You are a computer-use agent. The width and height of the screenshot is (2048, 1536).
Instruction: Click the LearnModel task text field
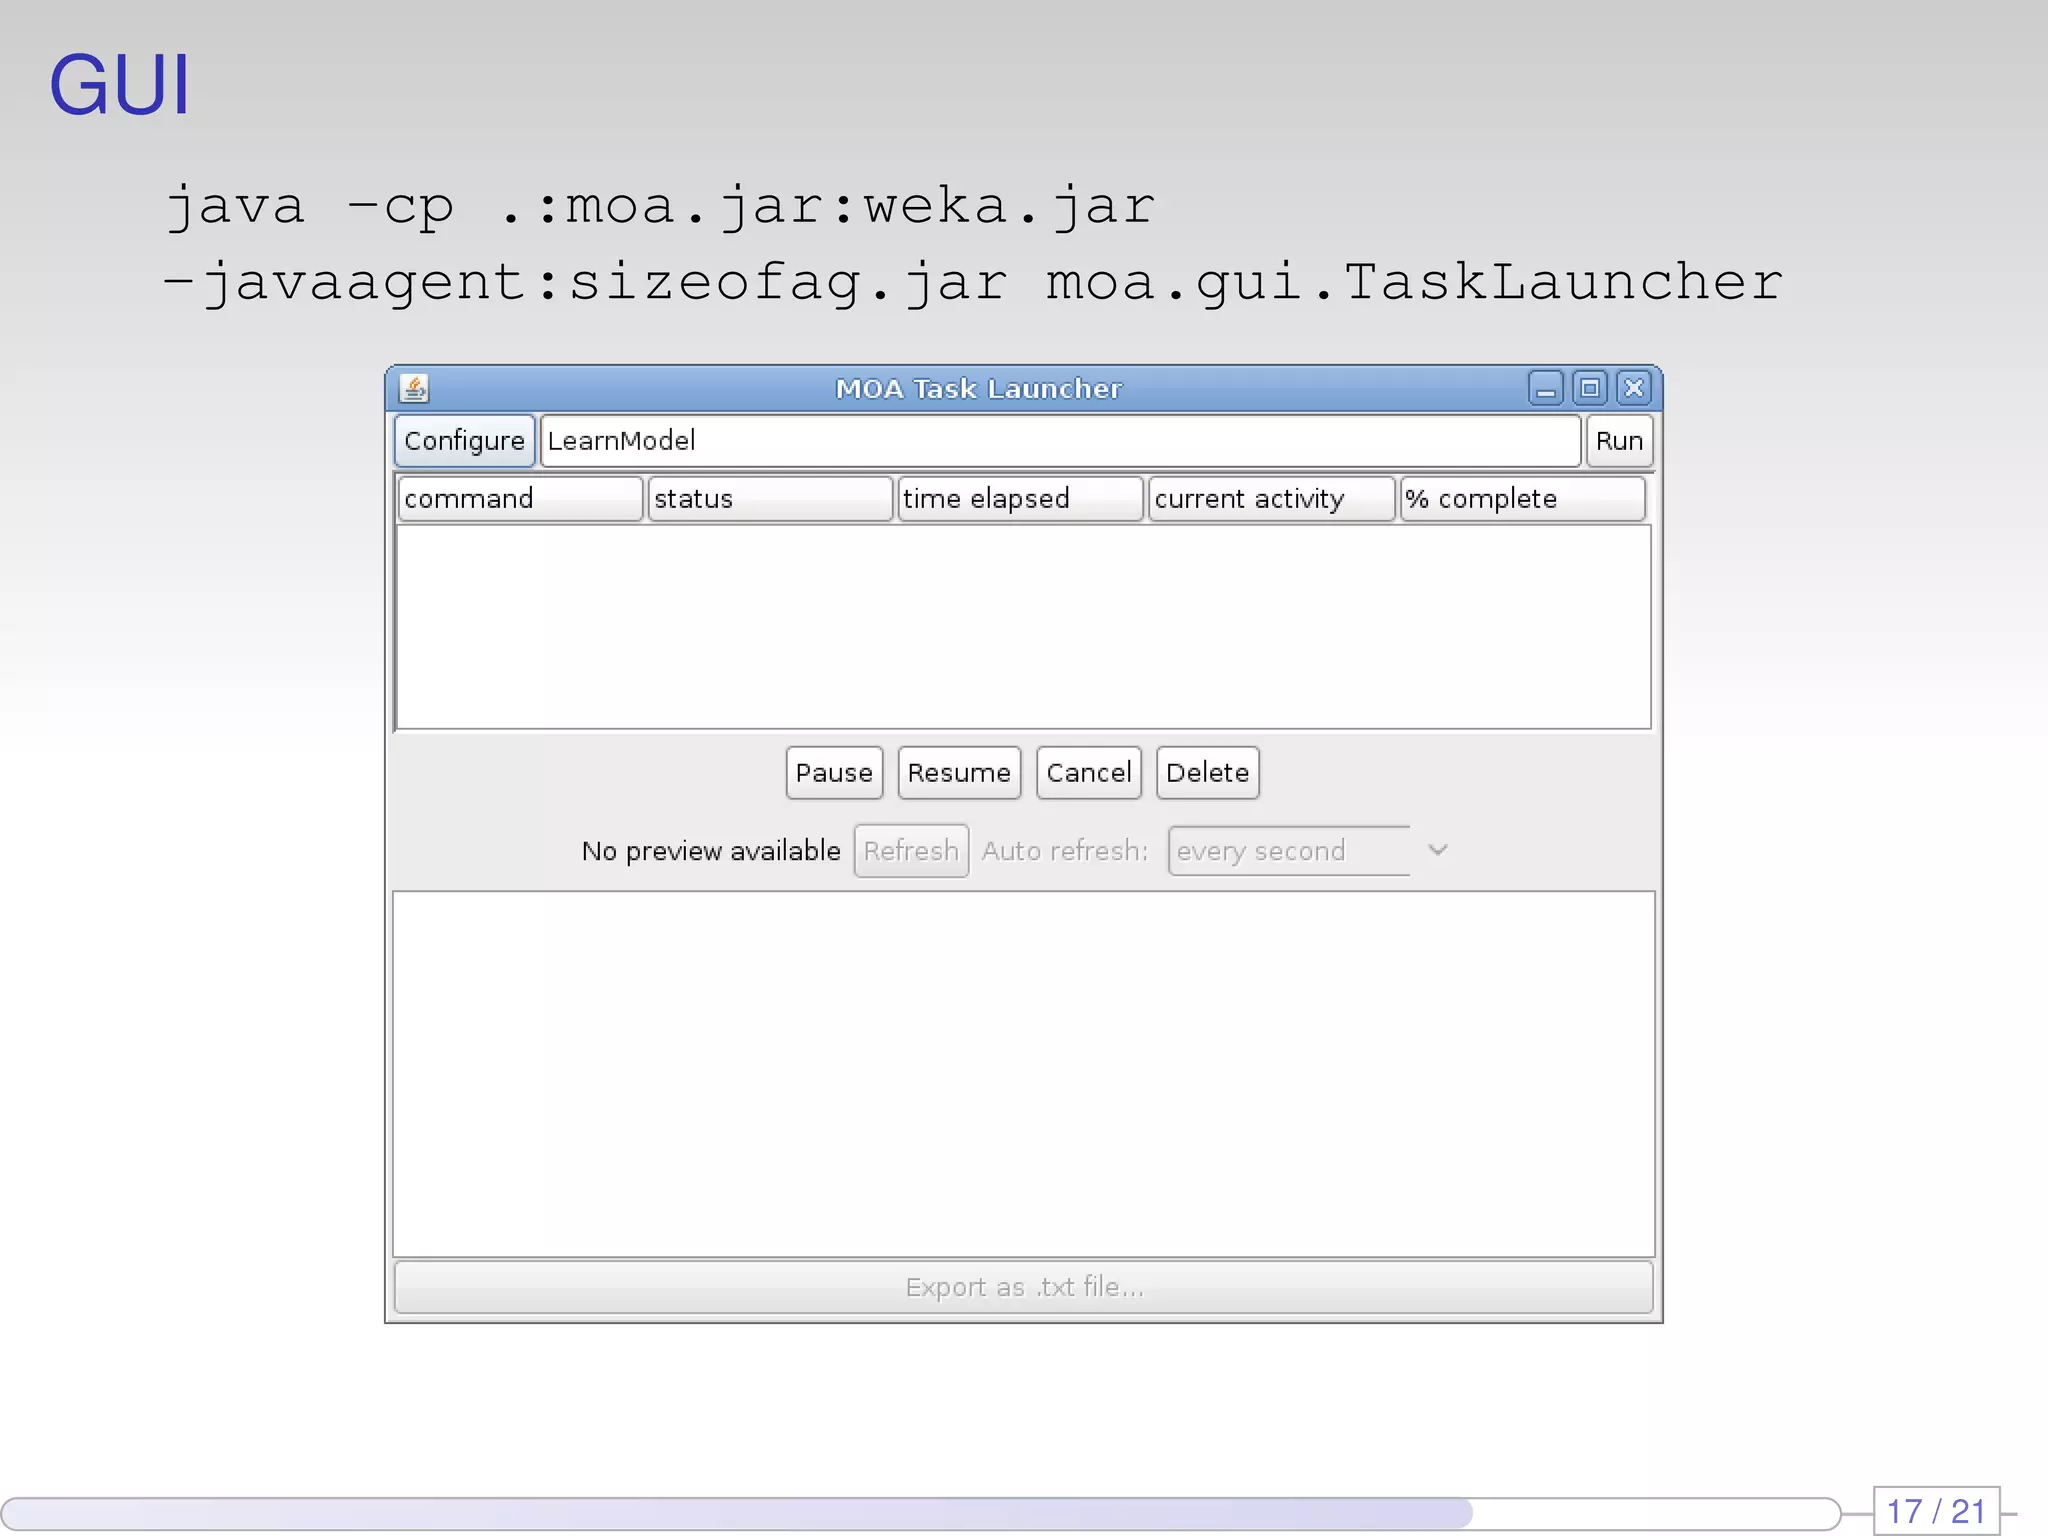pos(1060,441)
